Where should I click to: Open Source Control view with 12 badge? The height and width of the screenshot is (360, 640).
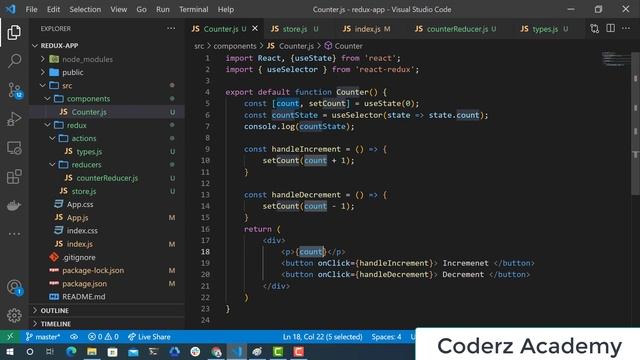click(15, 90)
